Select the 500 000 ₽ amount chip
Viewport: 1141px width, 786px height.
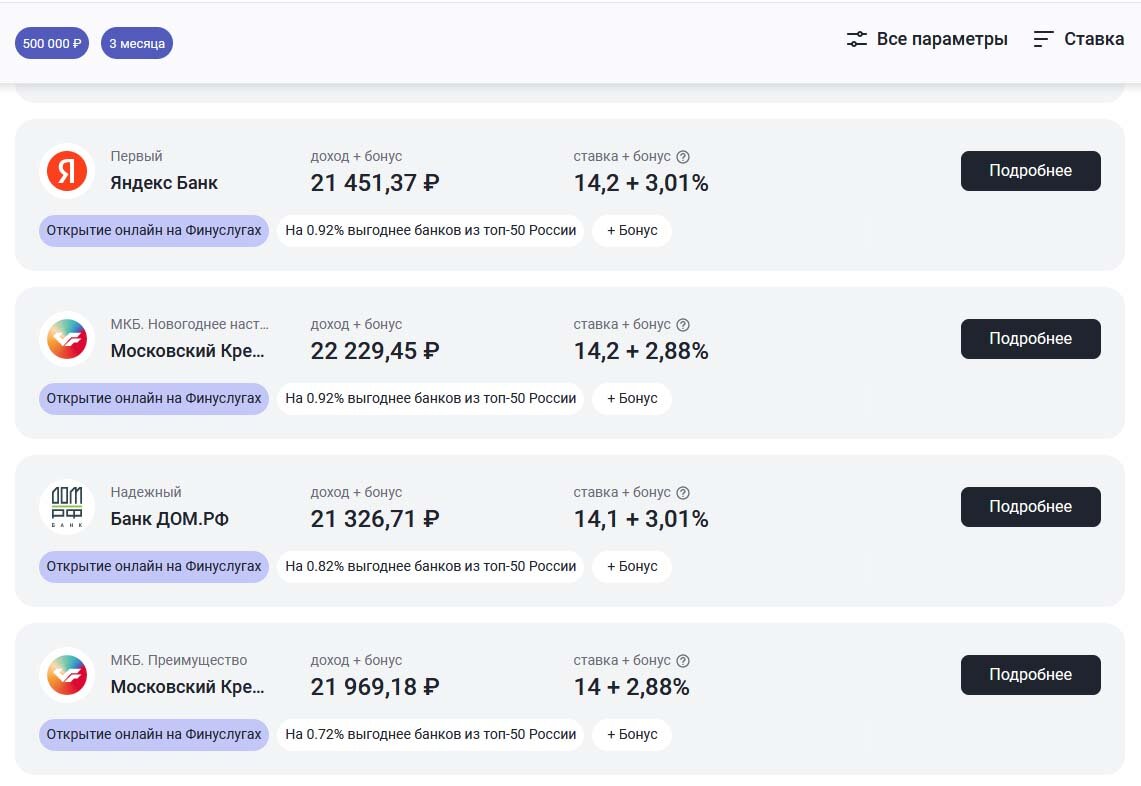(x=52, y=44)
